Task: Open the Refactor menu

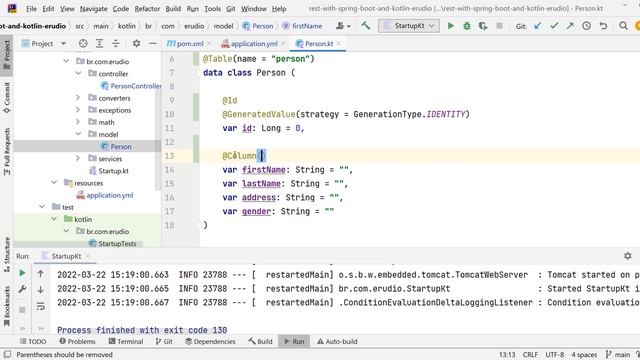Action: pos(147,9)
